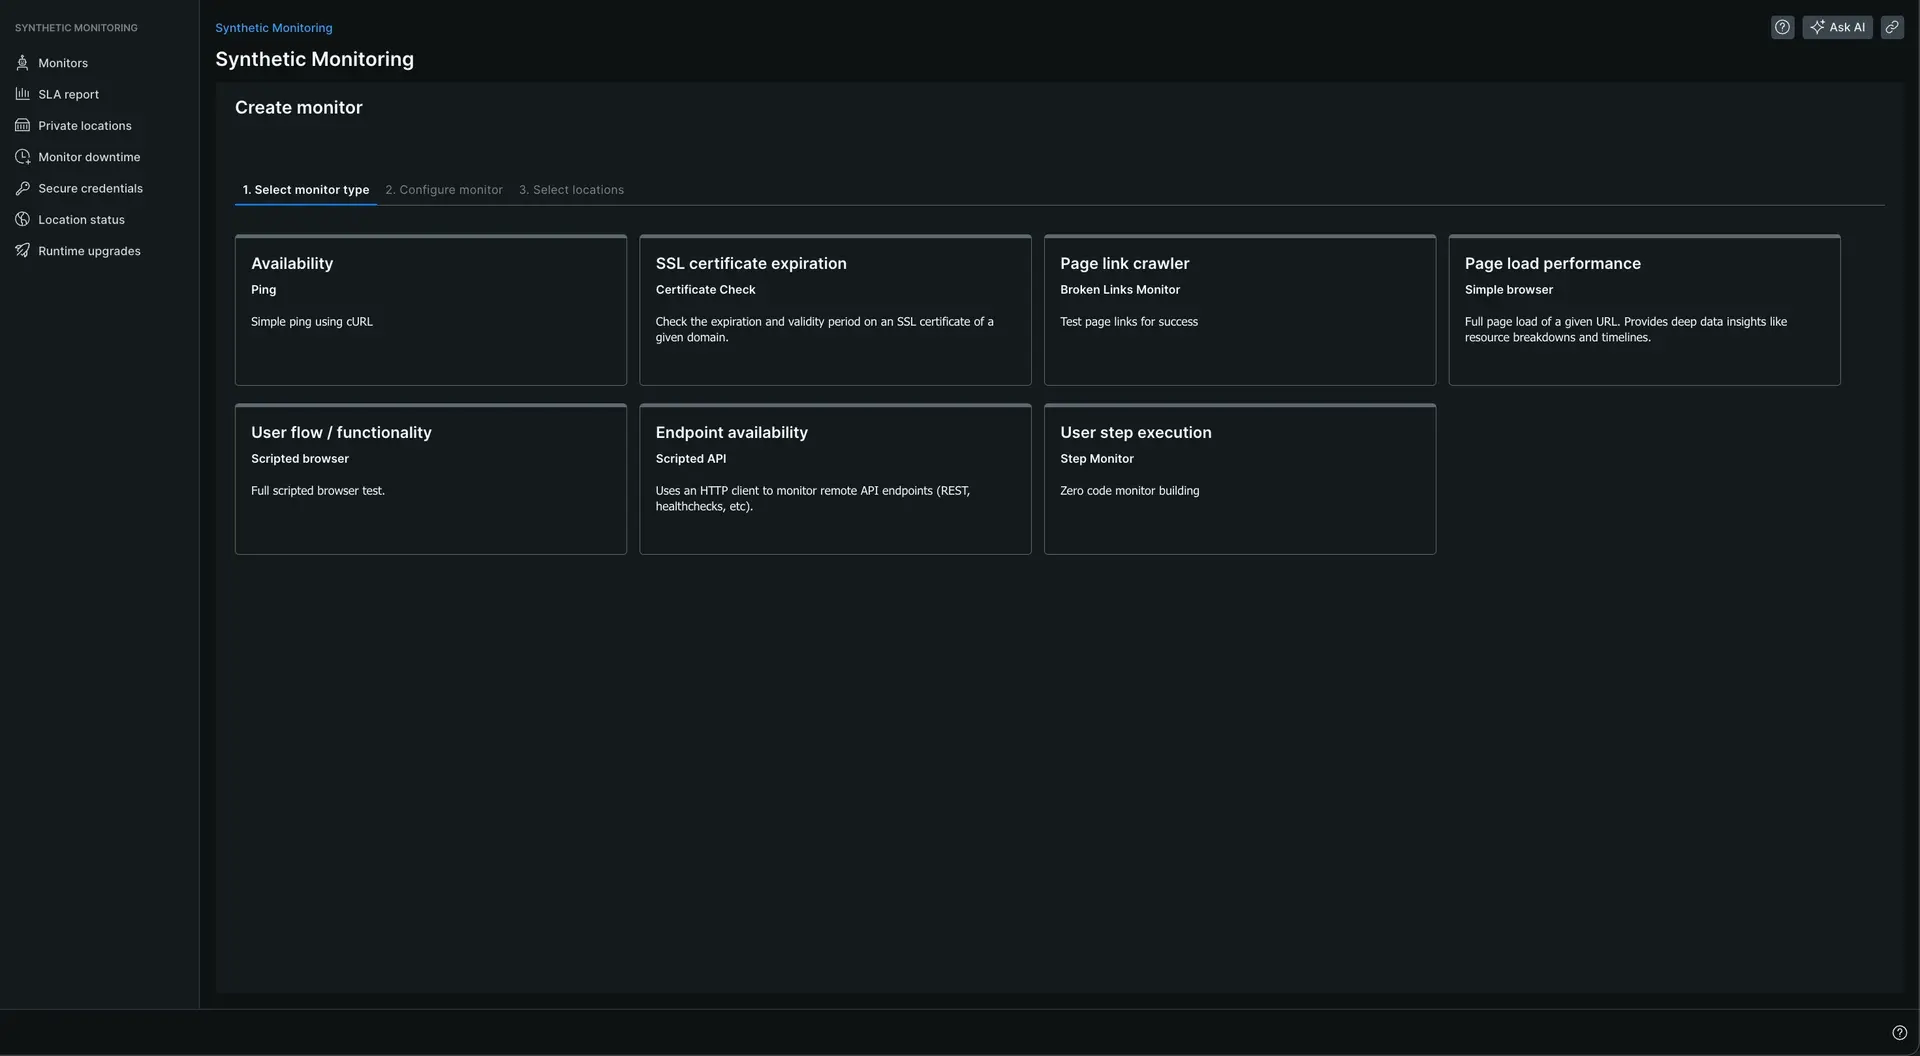The image size is (1920, 1056).
Task: Click the Private locations icon
Action: [22, 126]
